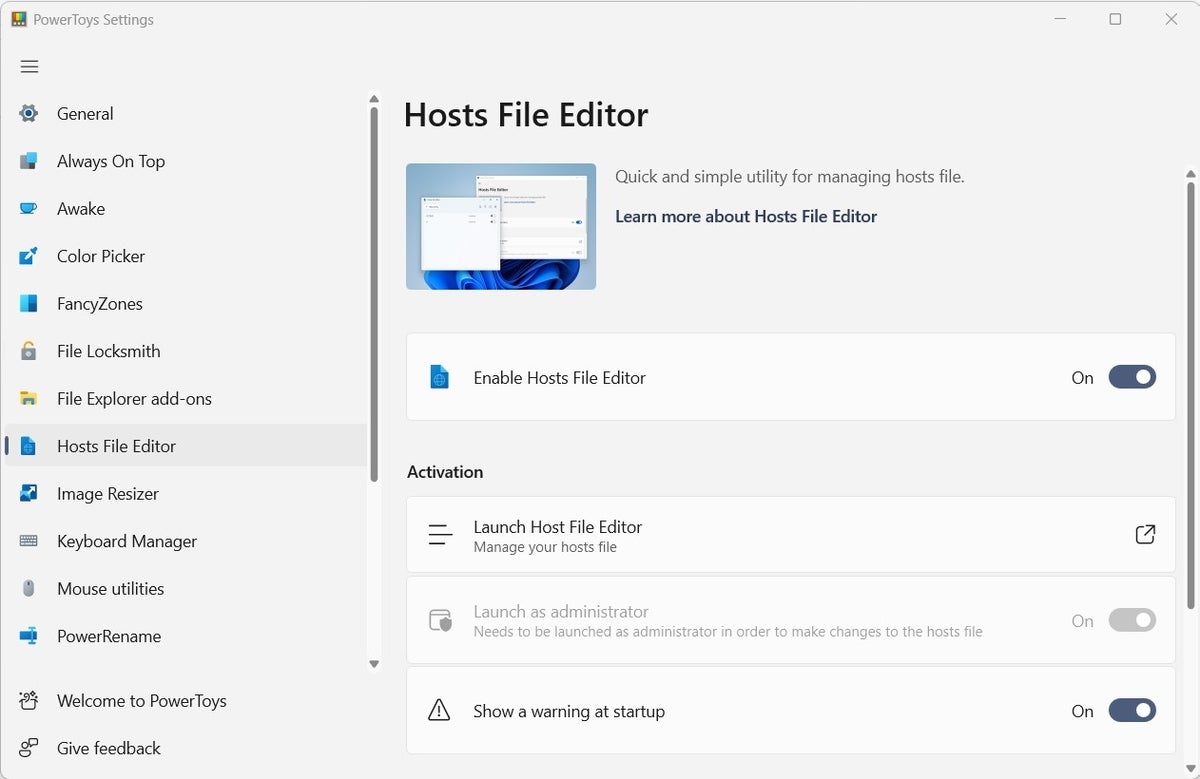Click the open-in-new-window launch icon
This screenshot has width=1200, height=779.
tap(1146, 535)
